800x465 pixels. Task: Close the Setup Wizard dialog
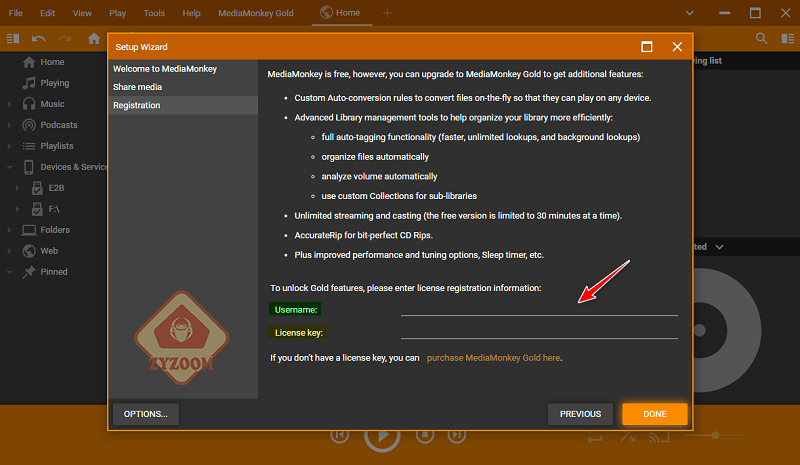(x=677, y=47)
